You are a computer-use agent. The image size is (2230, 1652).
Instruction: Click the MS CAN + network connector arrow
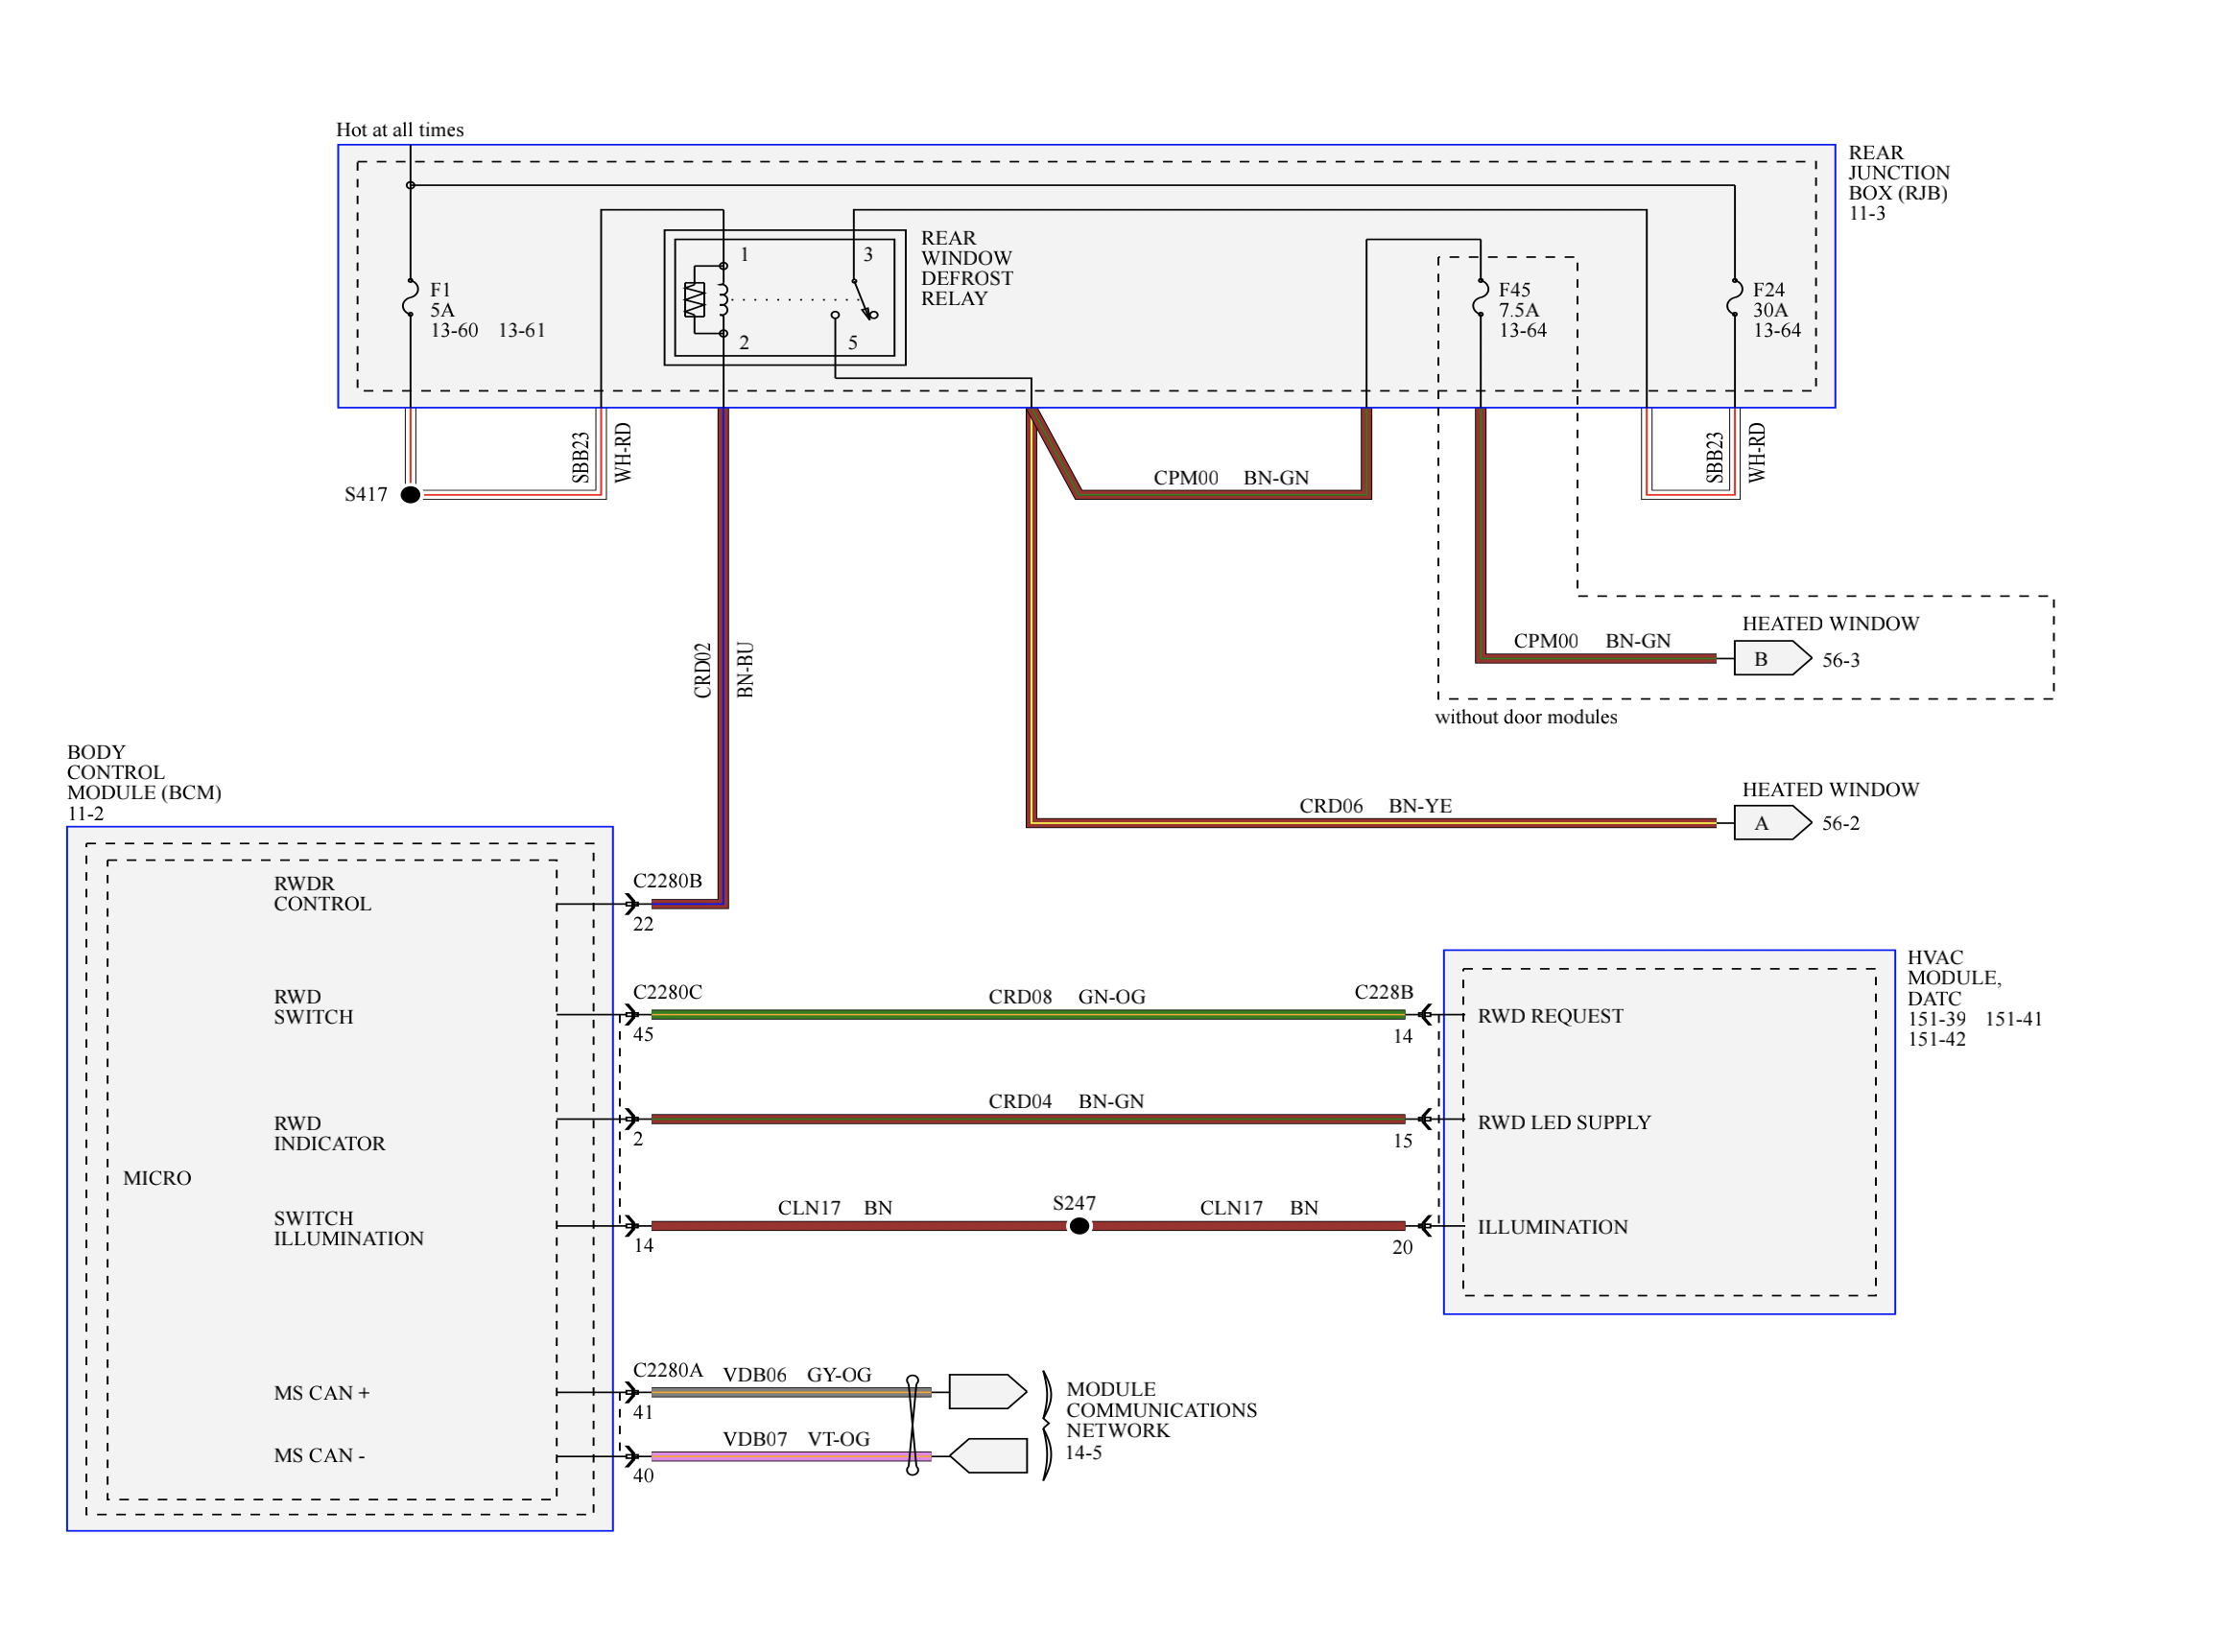987,1392
